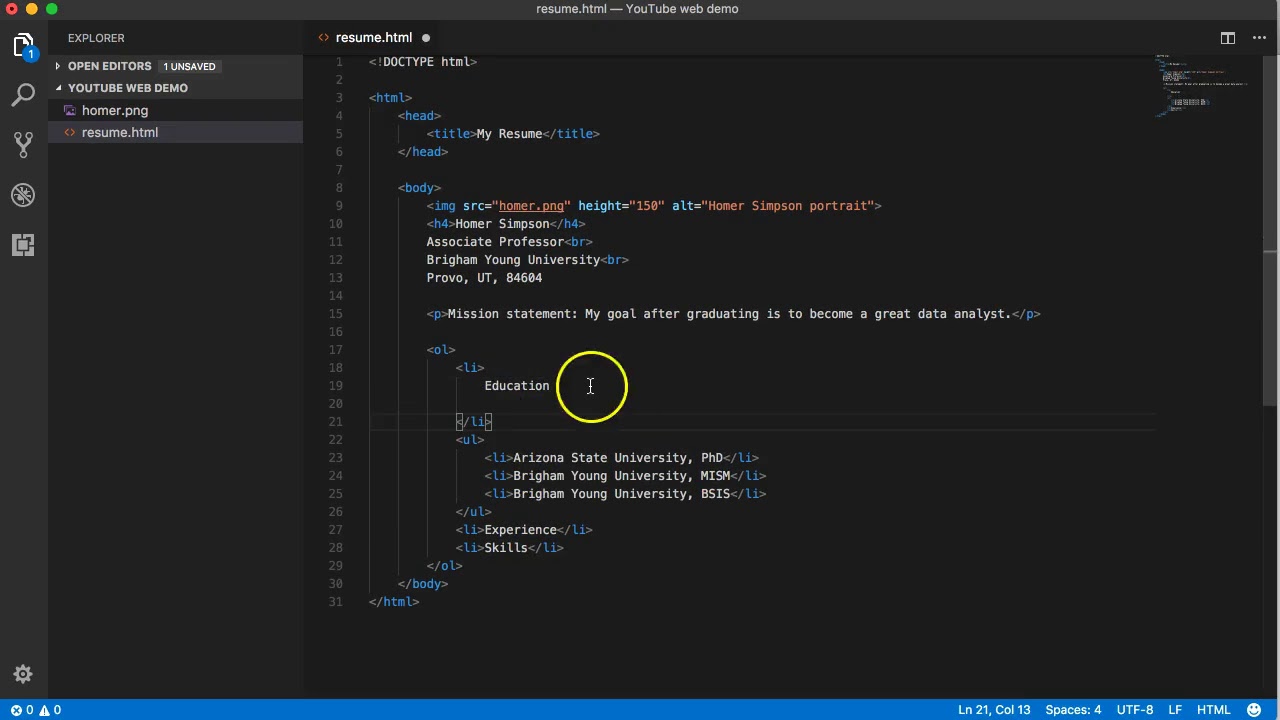Open the Manage gear icon
The width and height of the screenshot is (1280, 720).
(x=24, y=674)
